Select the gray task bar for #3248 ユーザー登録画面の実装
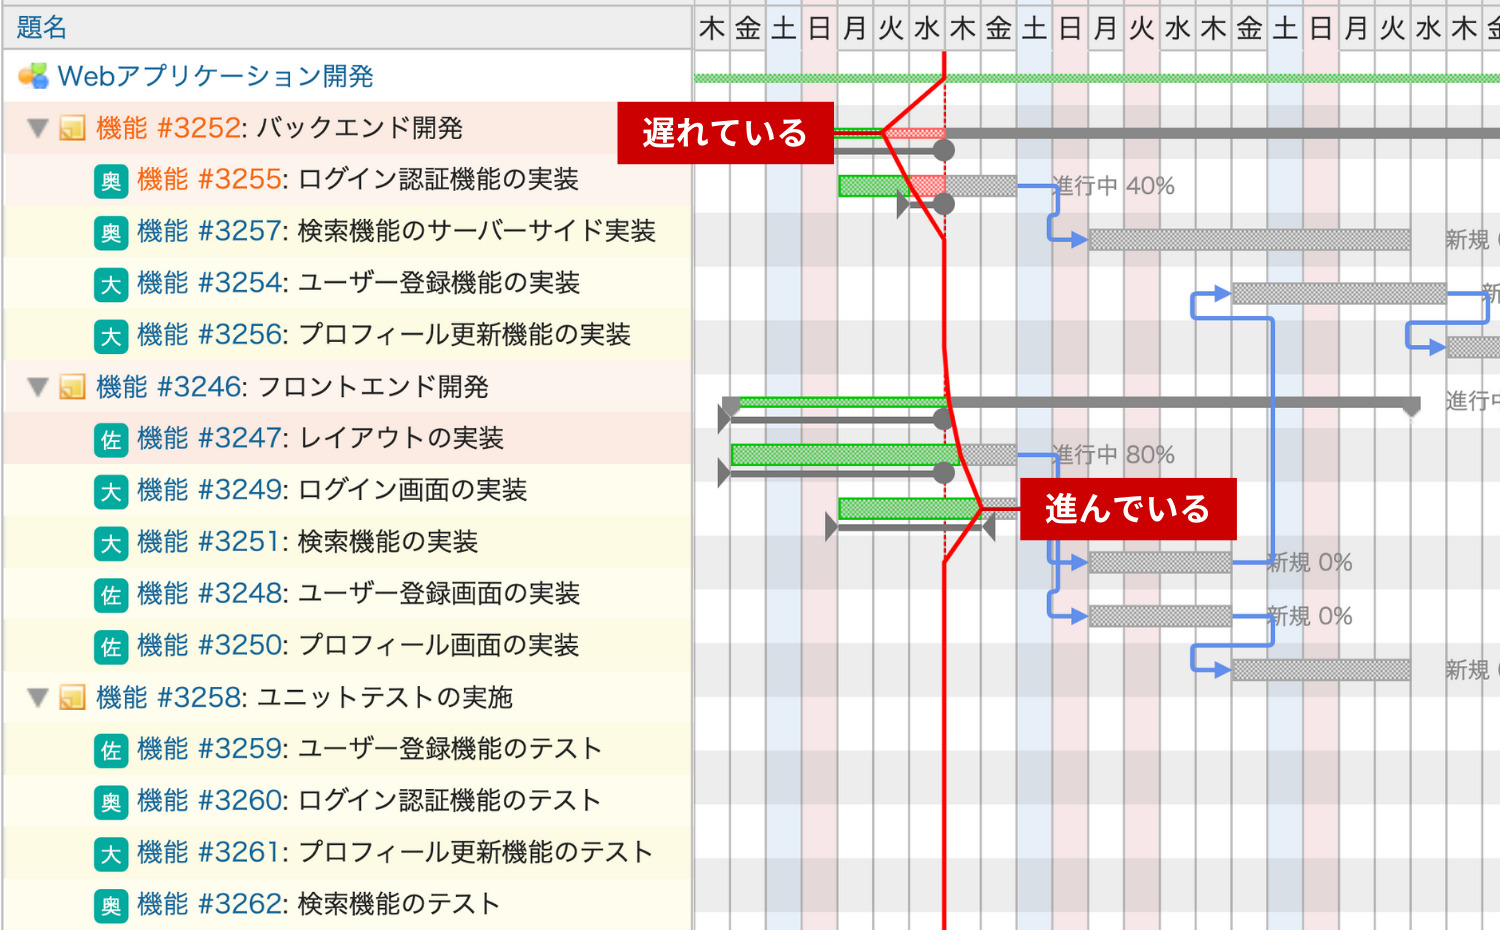Image resolution: width=1500 pixels, height=930 pixels. click(x=1160, y=616)
